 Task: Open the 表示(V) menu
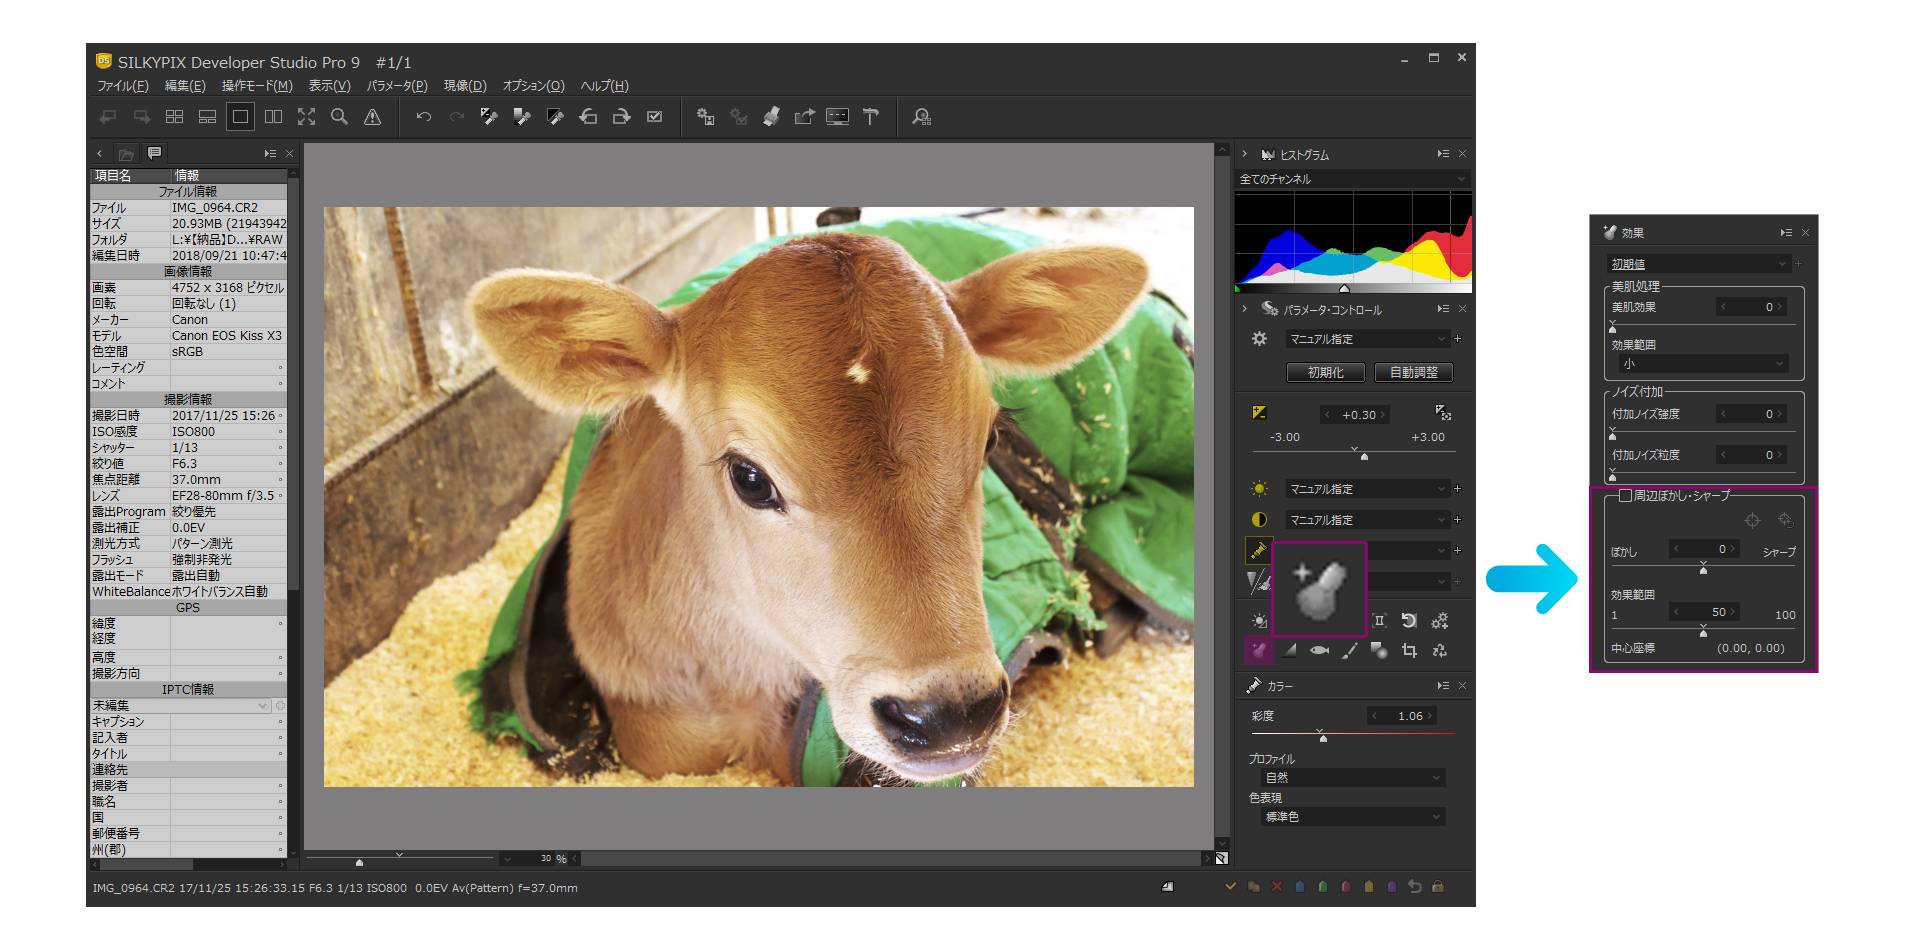[x=329, y=86]
